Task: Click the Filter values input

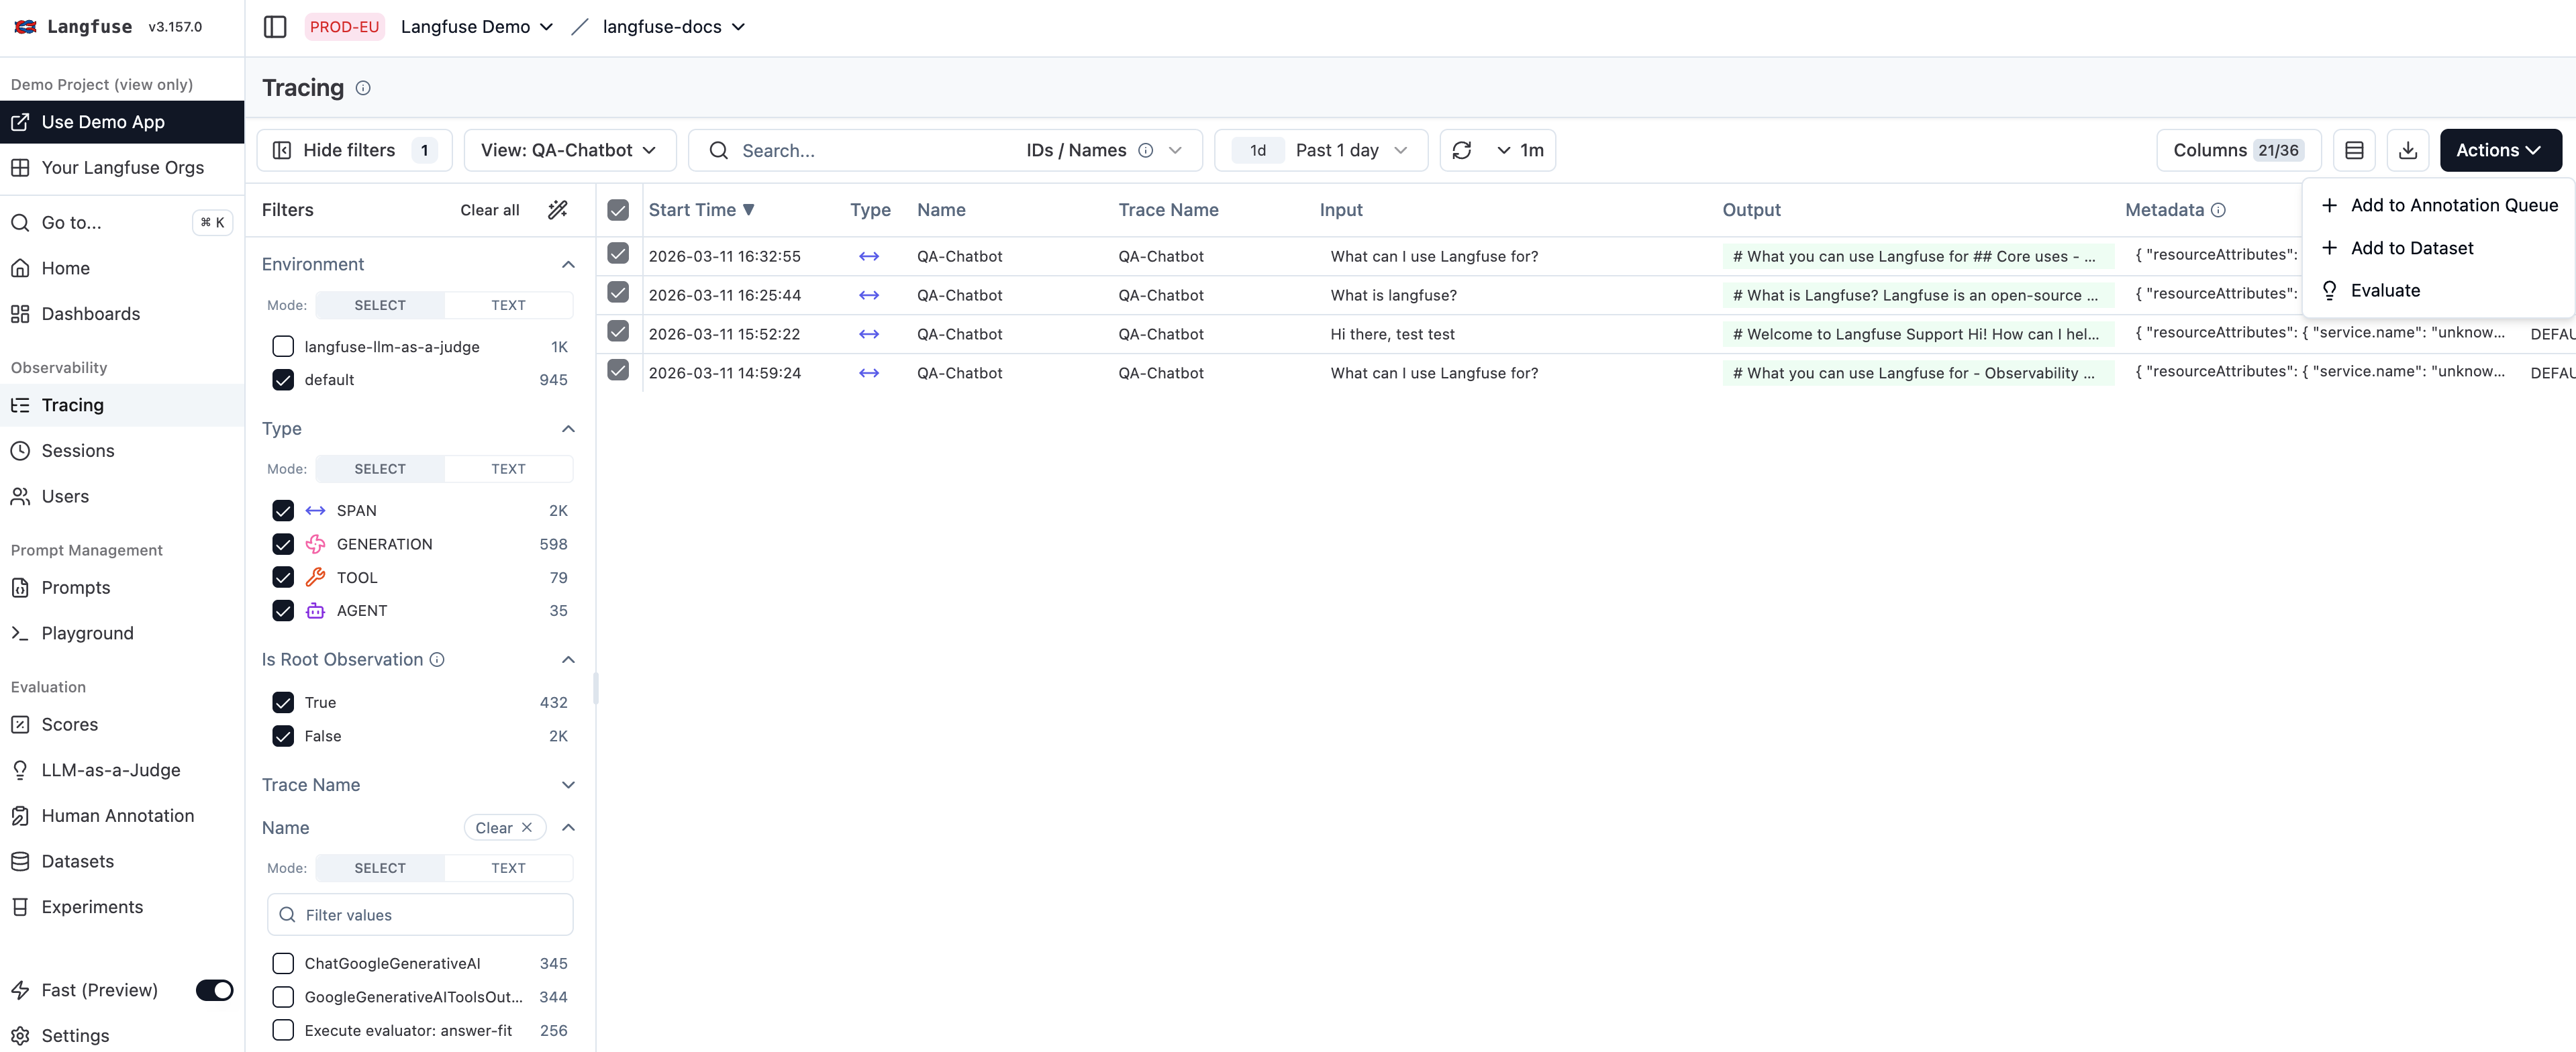Action: pos(420,915)
